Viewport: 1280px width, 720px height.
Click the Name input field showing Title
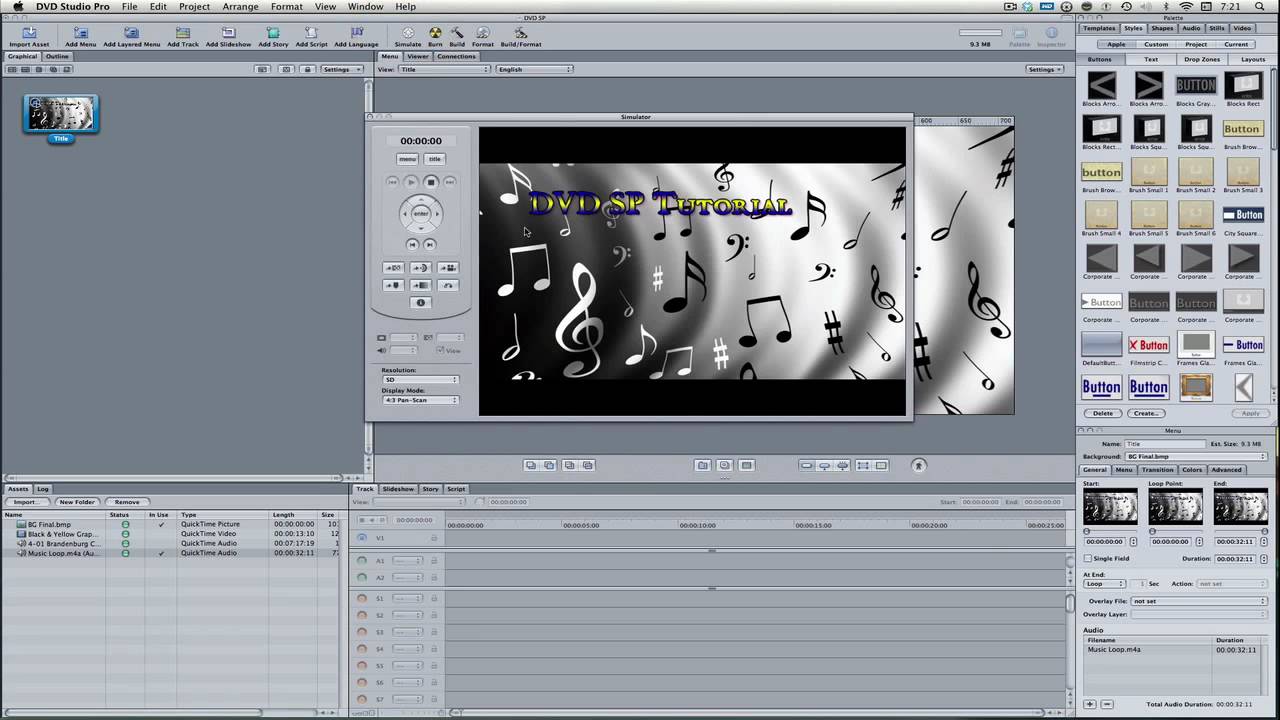click(1164, 443)
